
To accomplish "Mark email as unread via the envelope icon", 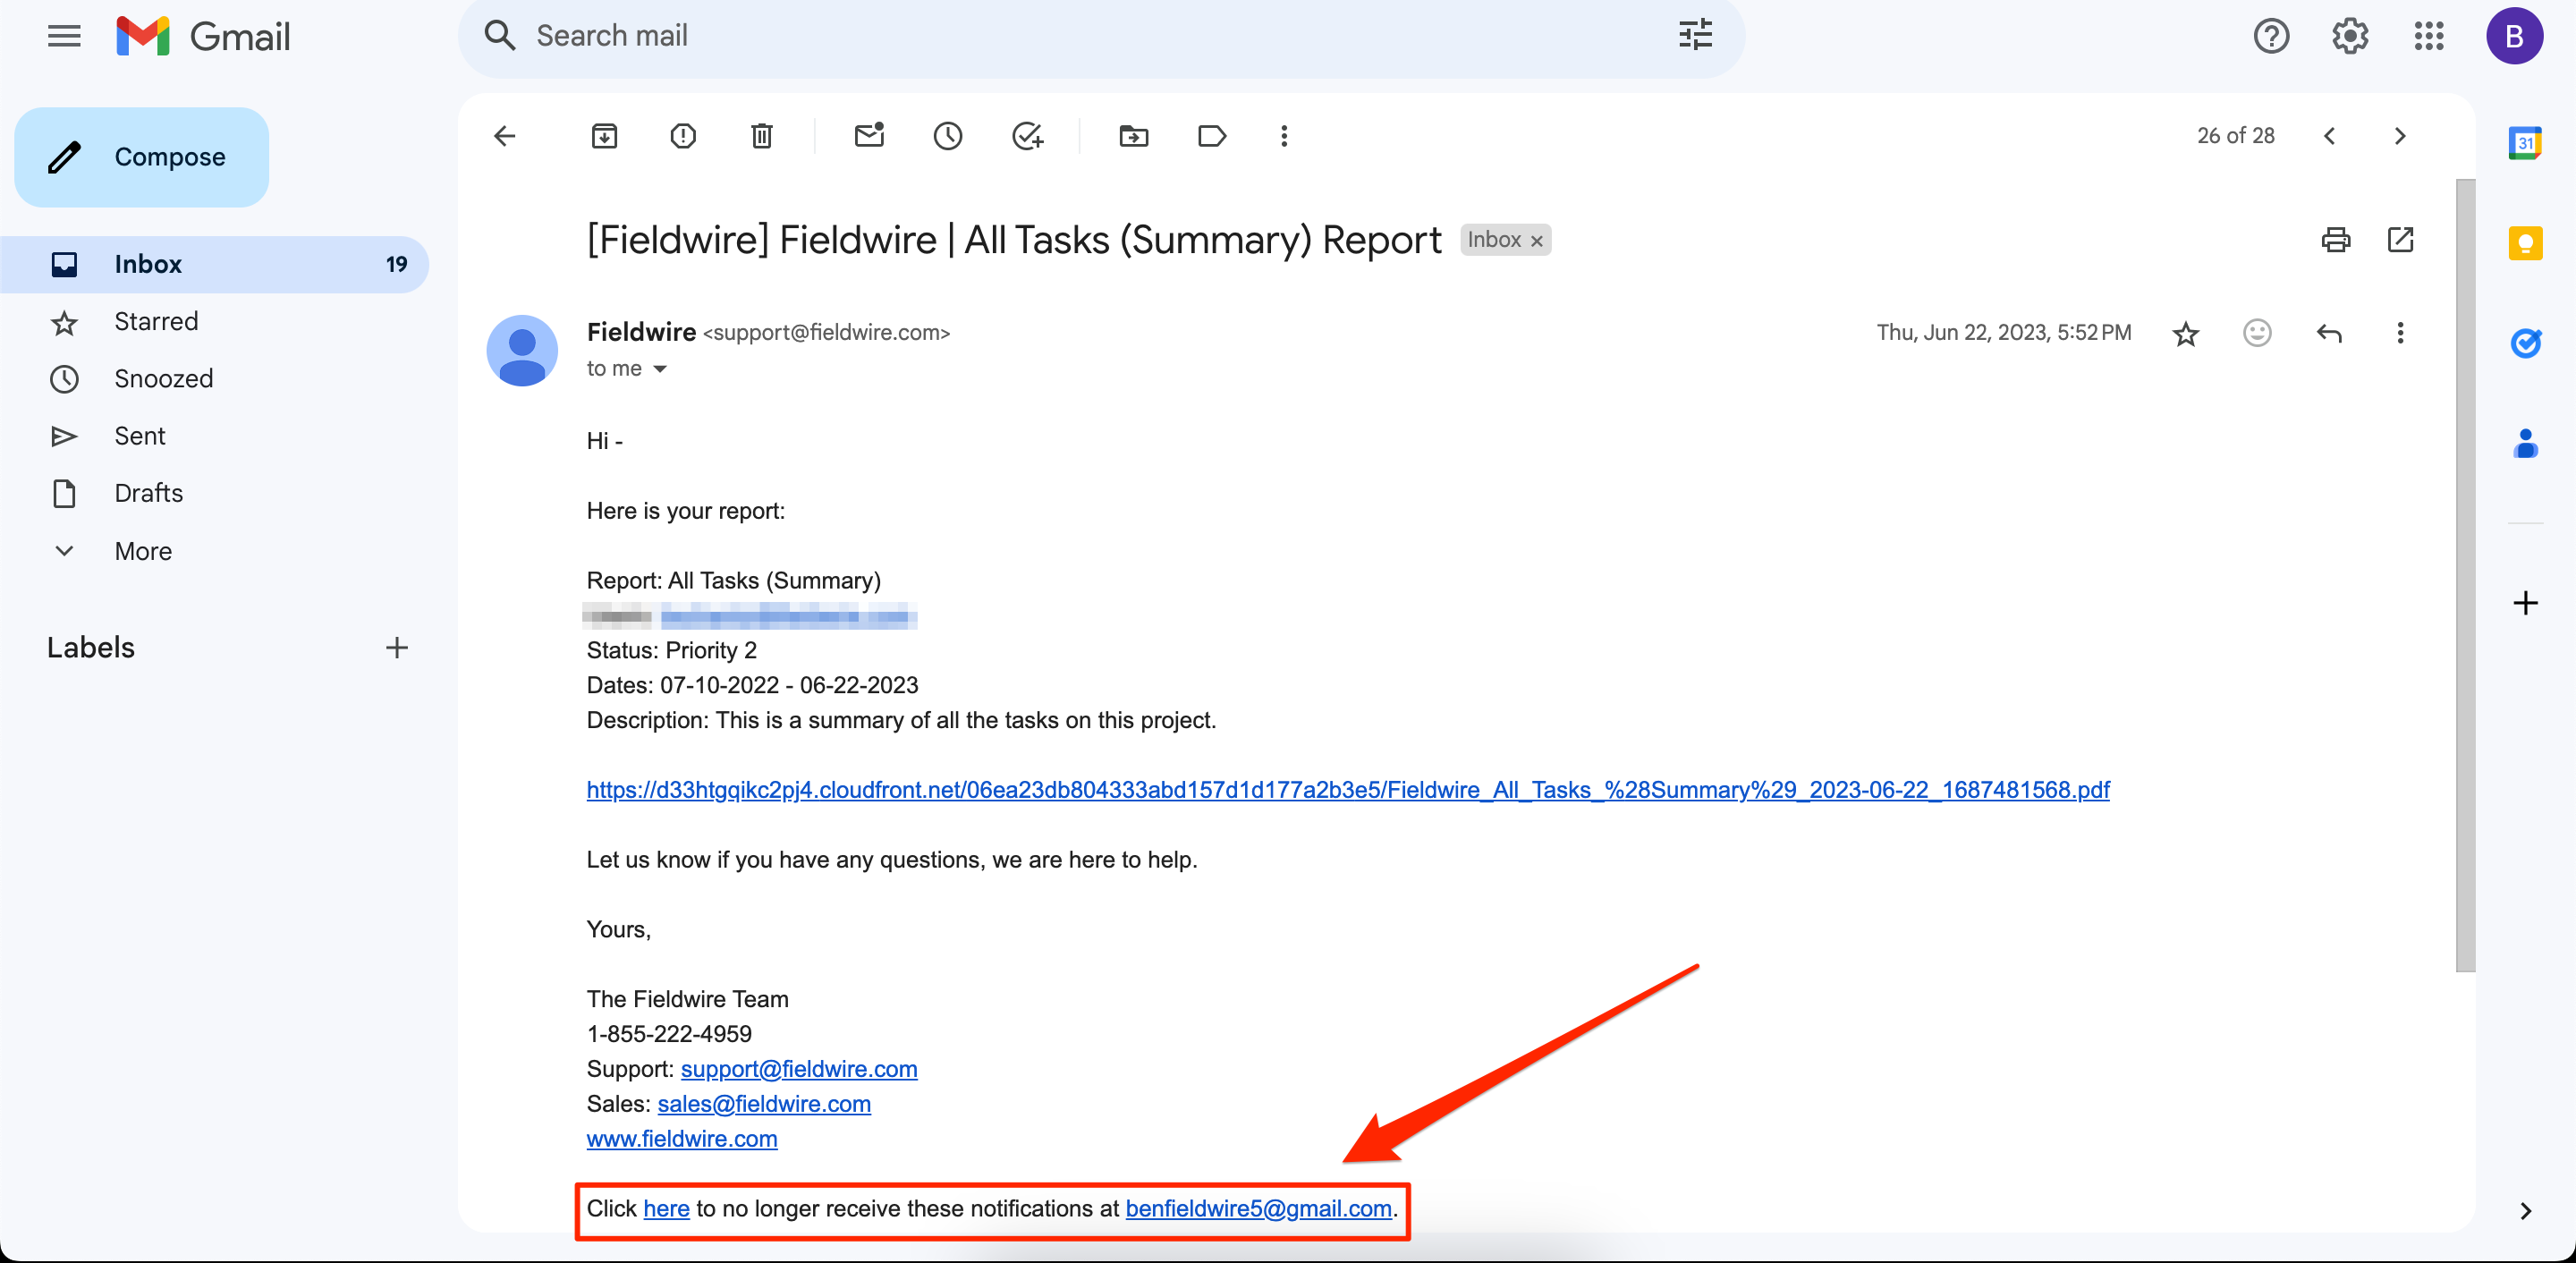I will click(869, 136).
